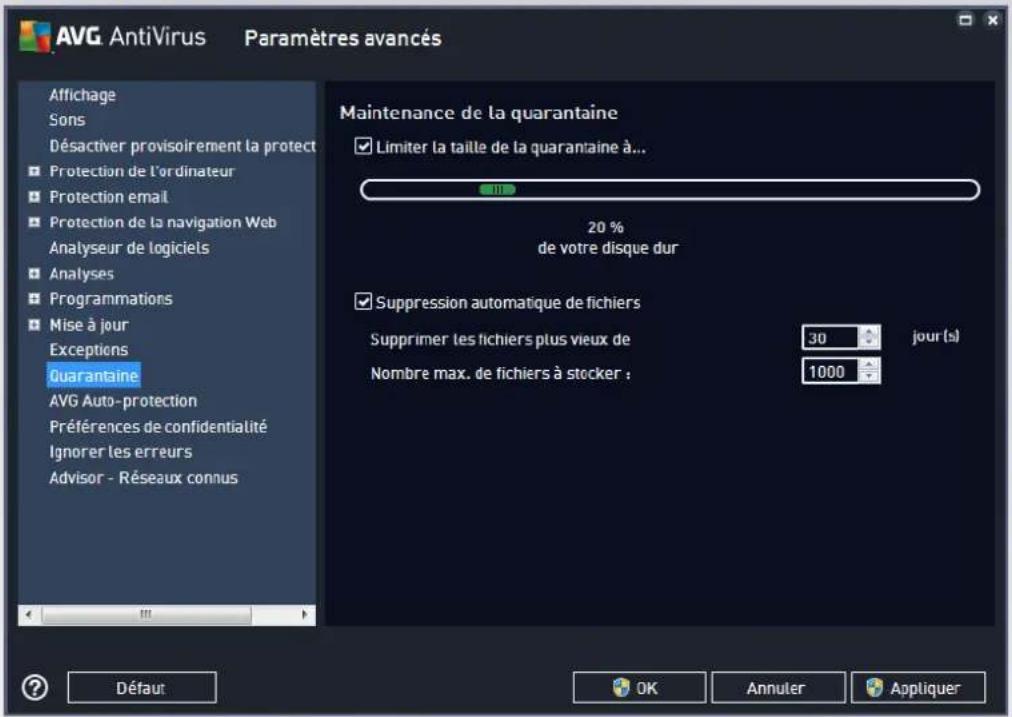This screenshot has width=1012, height=717.
Task: Click the Défaut button
Action: click(142, 687)
